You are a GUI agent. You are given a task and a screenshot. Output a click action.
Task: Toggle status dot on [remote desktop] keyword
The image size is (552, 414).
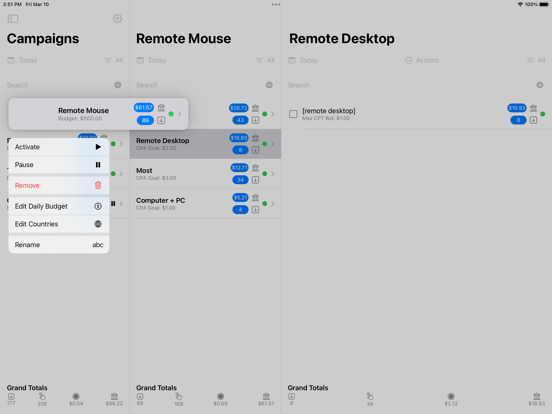click(543, 114)
